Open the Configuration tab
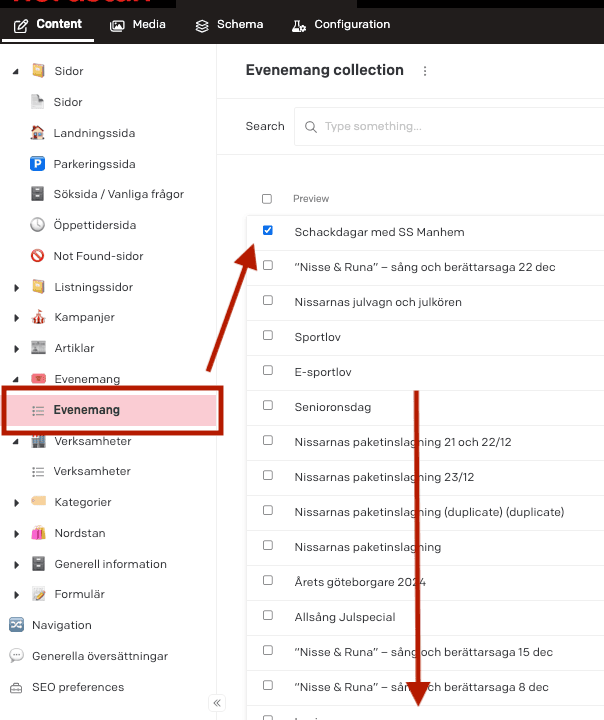Viewport: 604px width, 720px height. pyautogui.click(x=341, y=24)
